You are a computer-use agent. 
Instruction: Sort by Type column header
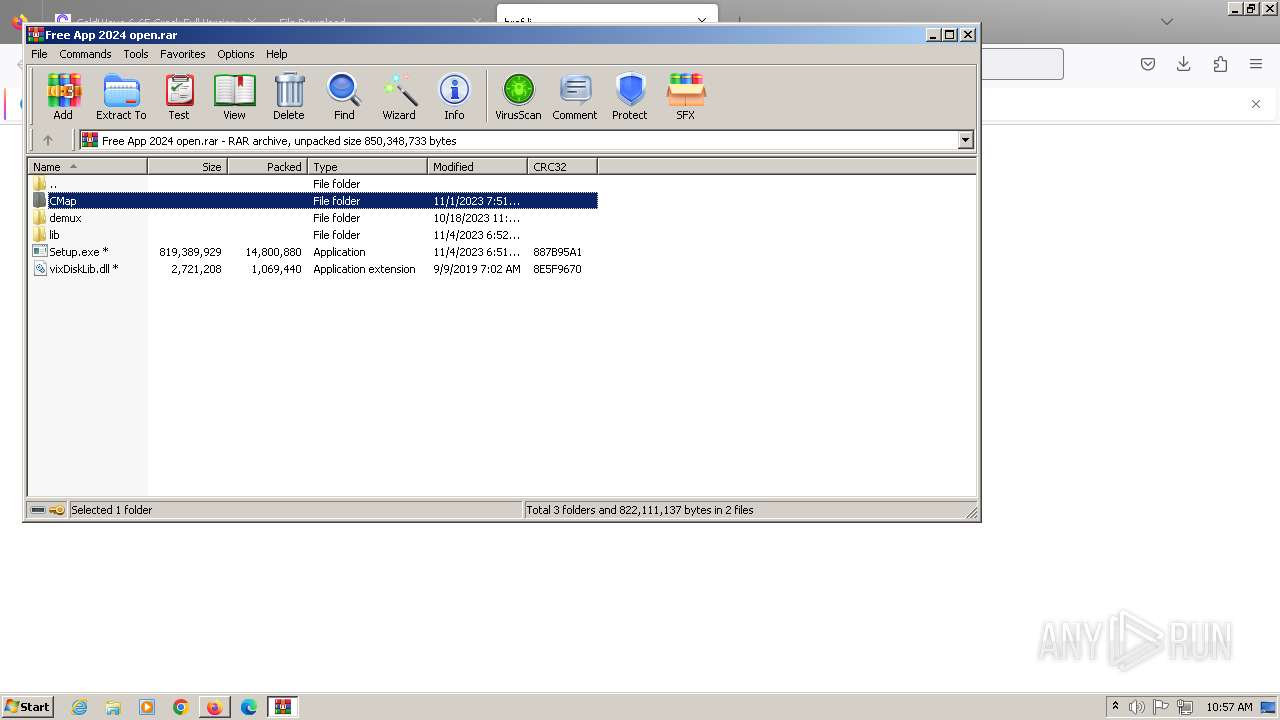(368, 167)
